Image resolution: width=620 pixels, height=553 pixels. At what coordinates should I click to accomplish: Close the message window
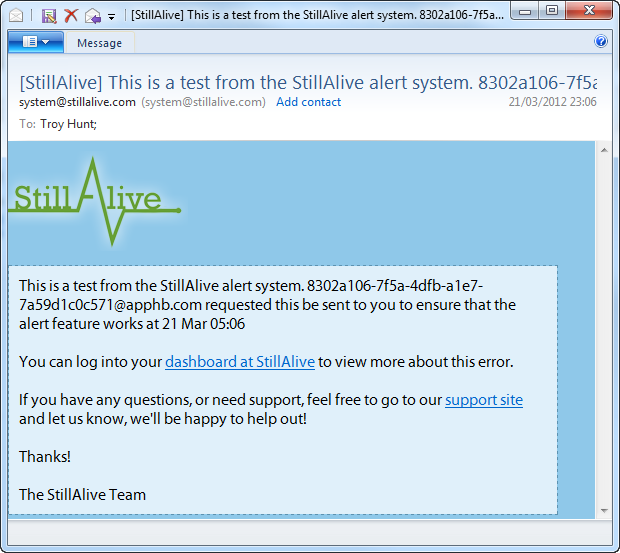(589, 11)
